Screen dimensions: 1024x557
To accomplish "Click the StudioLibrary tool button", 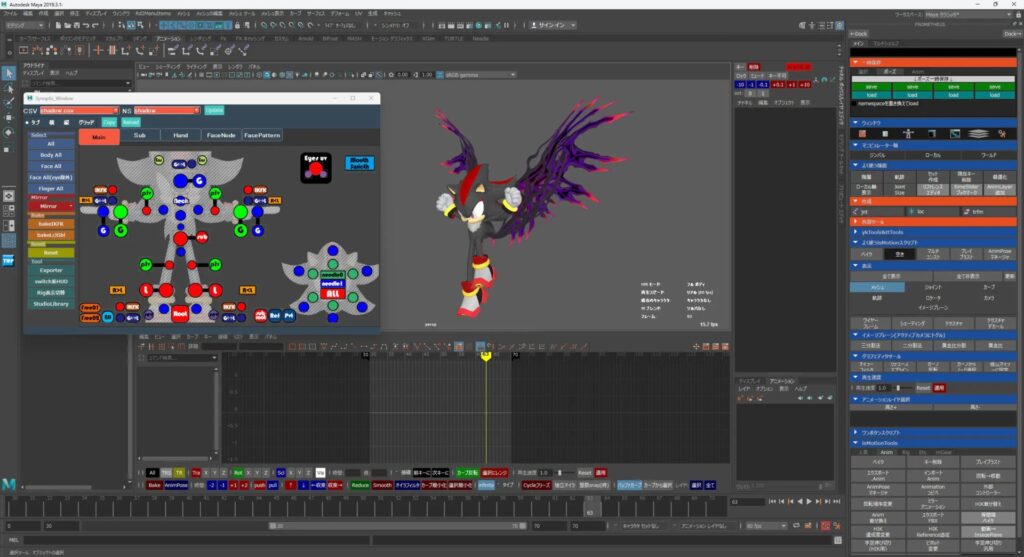I will [x=51, y=304].
